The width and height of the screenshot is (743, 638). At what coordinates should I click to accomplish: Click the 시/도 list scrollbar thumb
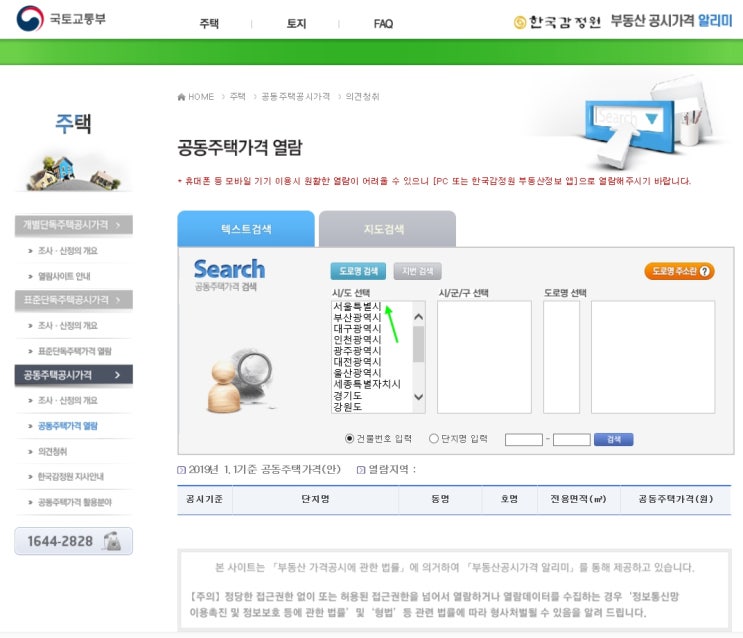418,344
